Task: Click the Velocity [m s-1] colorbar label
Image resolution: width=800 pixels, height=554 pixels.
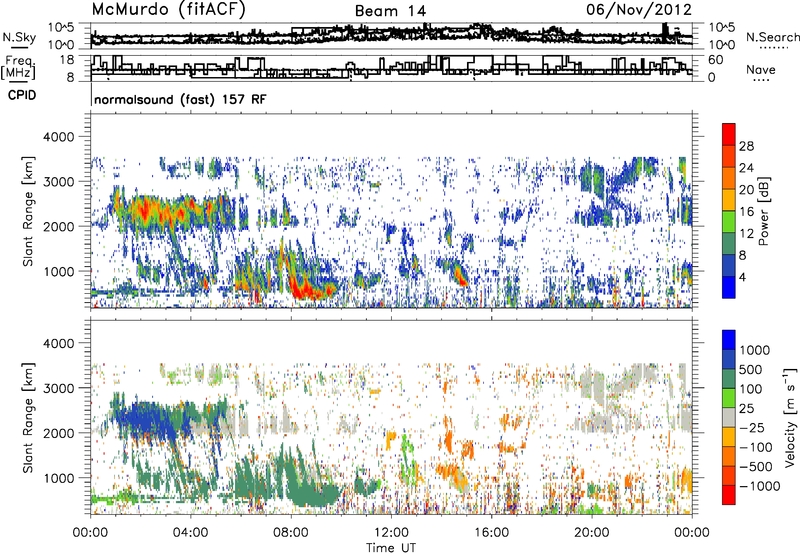Action: click(791, 417)
